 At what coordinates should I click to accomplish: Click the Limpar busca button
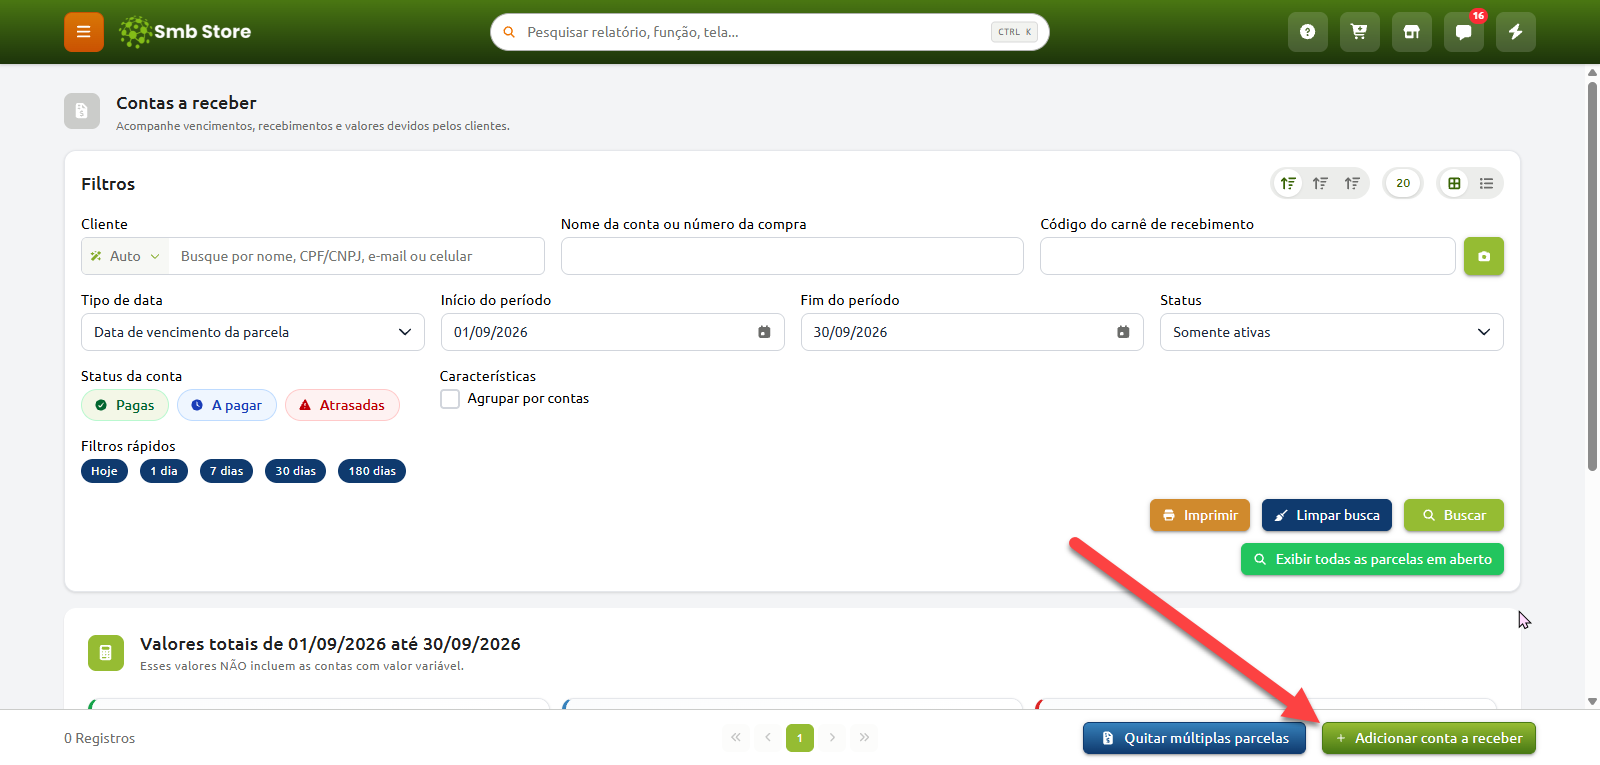[x=1327, y=515]
